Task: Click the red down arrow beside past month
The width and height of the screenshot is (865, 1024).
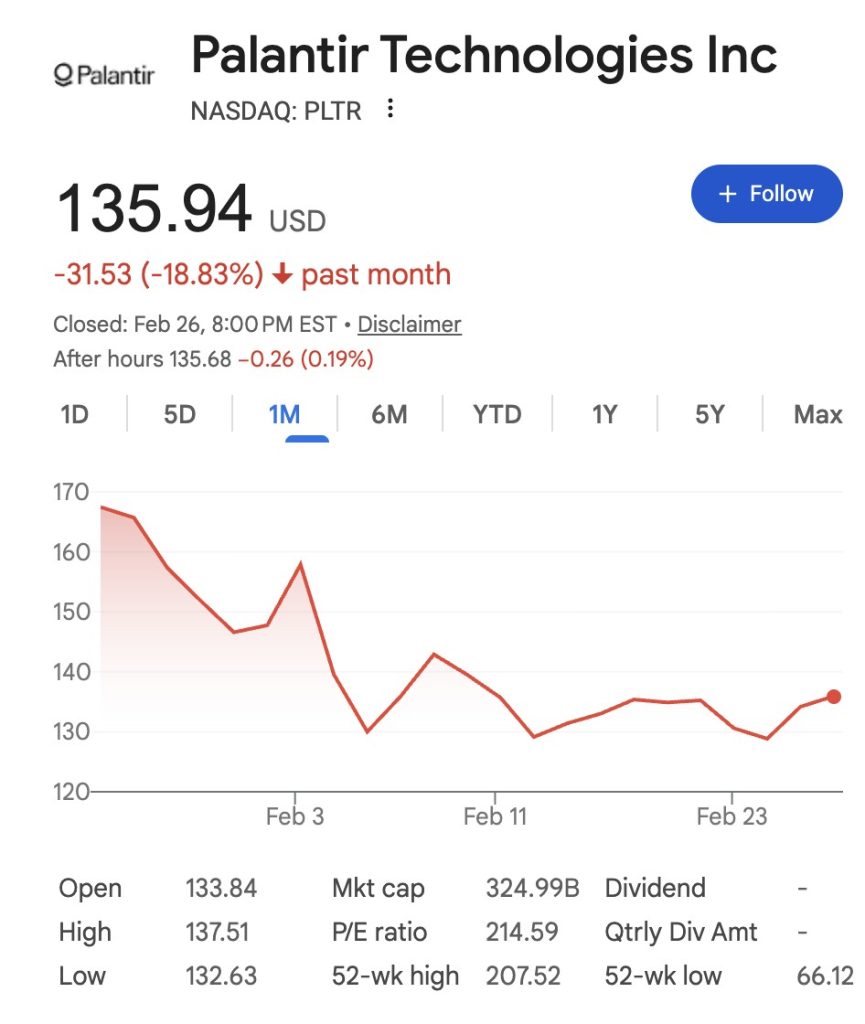Action: coord(282,275)
